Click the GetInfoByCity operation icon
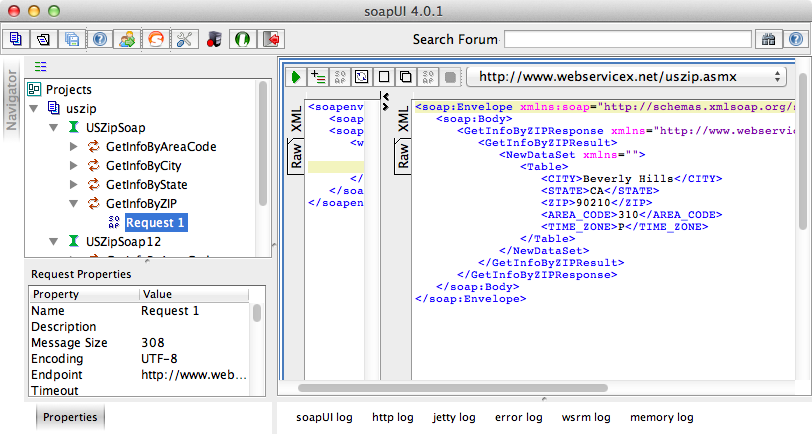The image size is (812, 434). [93, 166]
